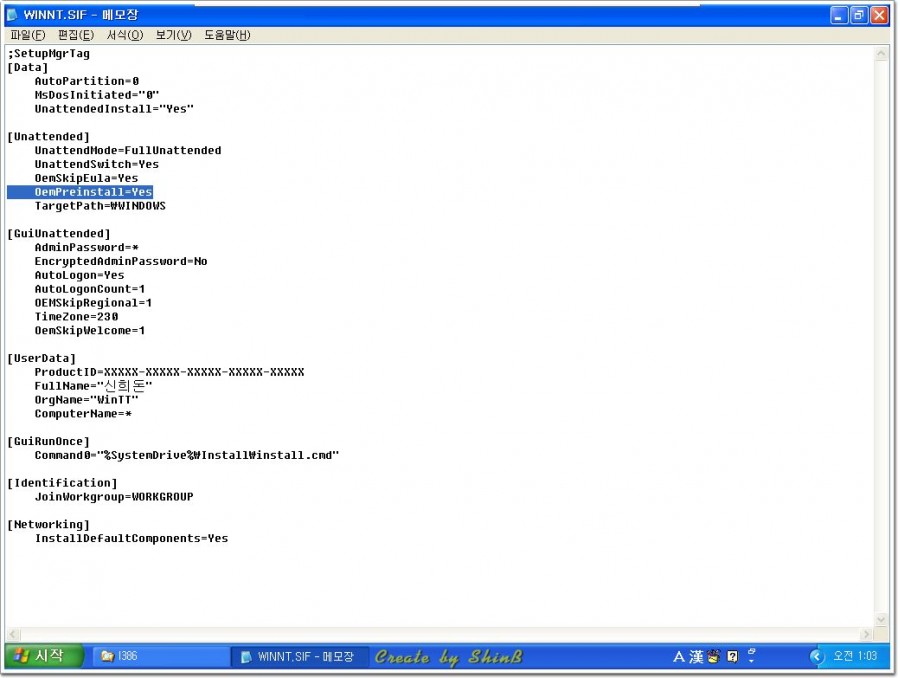Click the [Data] section header
The width and height of the screenshot is (900, 678).
coord(28,67)
